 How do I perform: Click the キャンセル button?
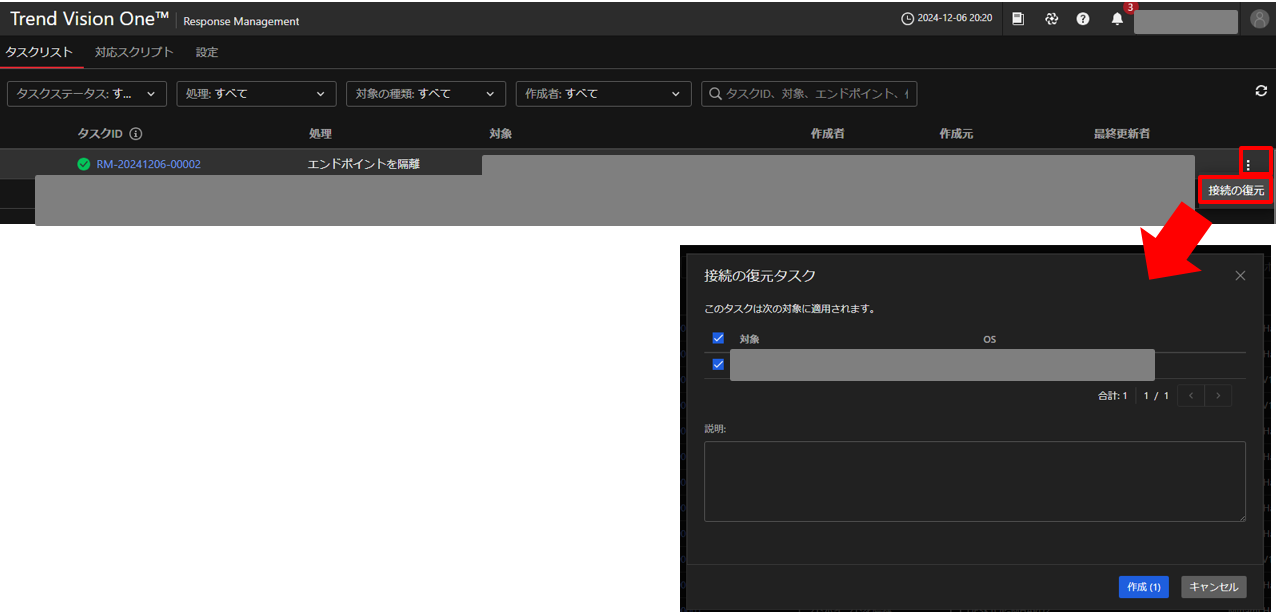[x=1214, y=587]
